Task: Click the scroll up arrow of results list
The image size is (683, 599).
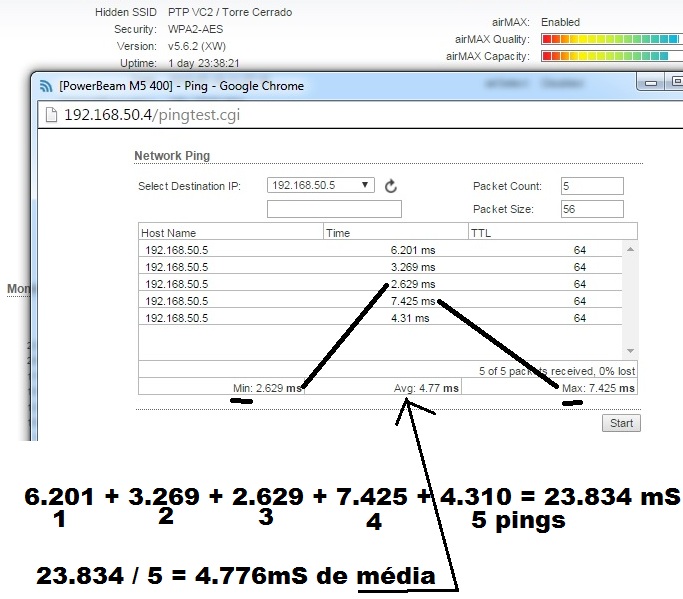Action: [630, 249]
